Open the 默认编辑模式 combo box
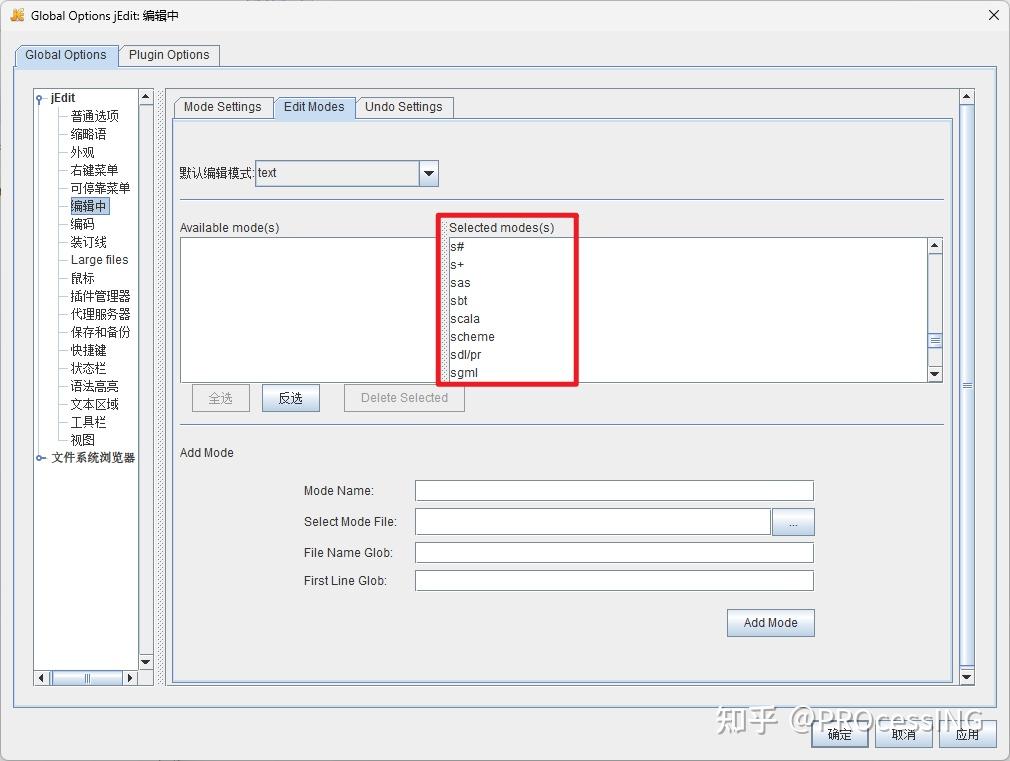 (x=428, y=172)
